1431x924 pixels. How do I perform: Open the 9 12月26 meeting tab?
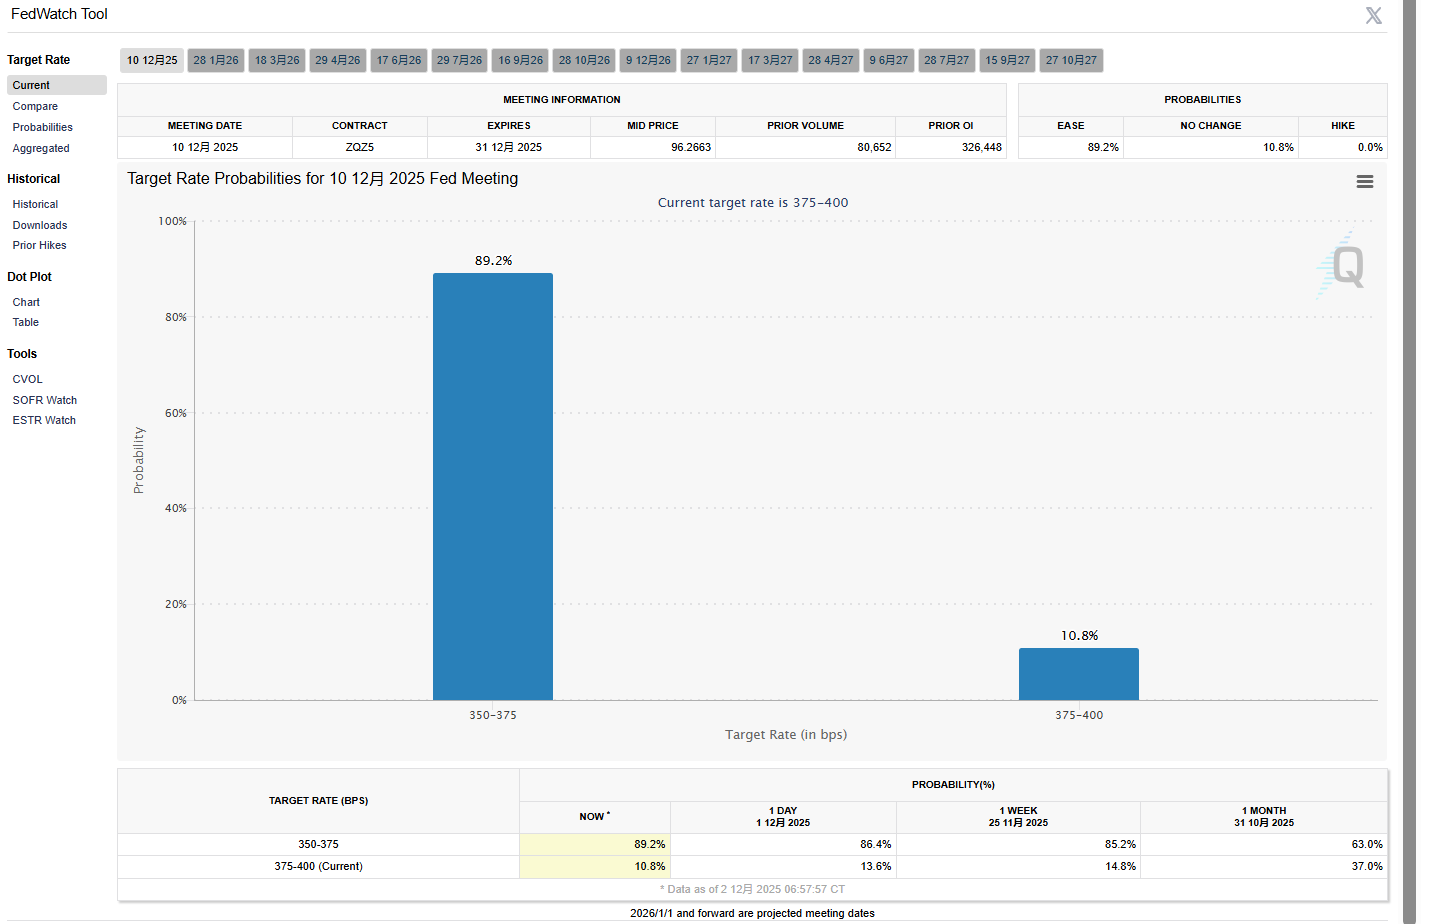(x=648, y=60)
